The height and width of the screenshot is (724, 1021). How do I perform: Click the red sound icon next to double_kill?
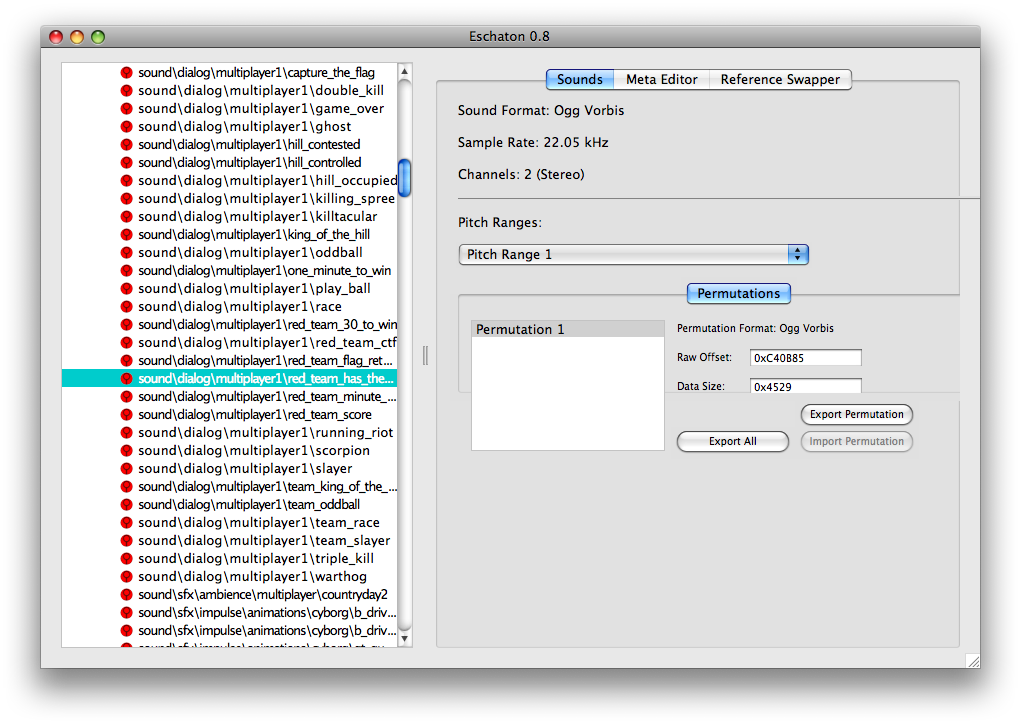tap(127, 91)
